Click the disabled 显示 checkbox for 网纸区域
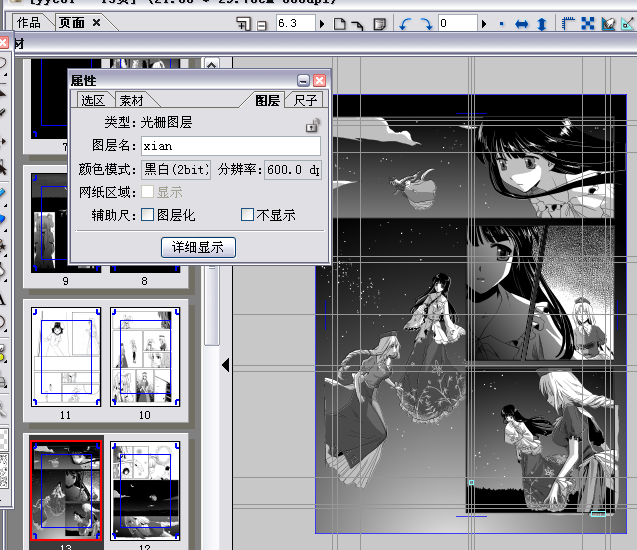 click(x=148, y=192)
